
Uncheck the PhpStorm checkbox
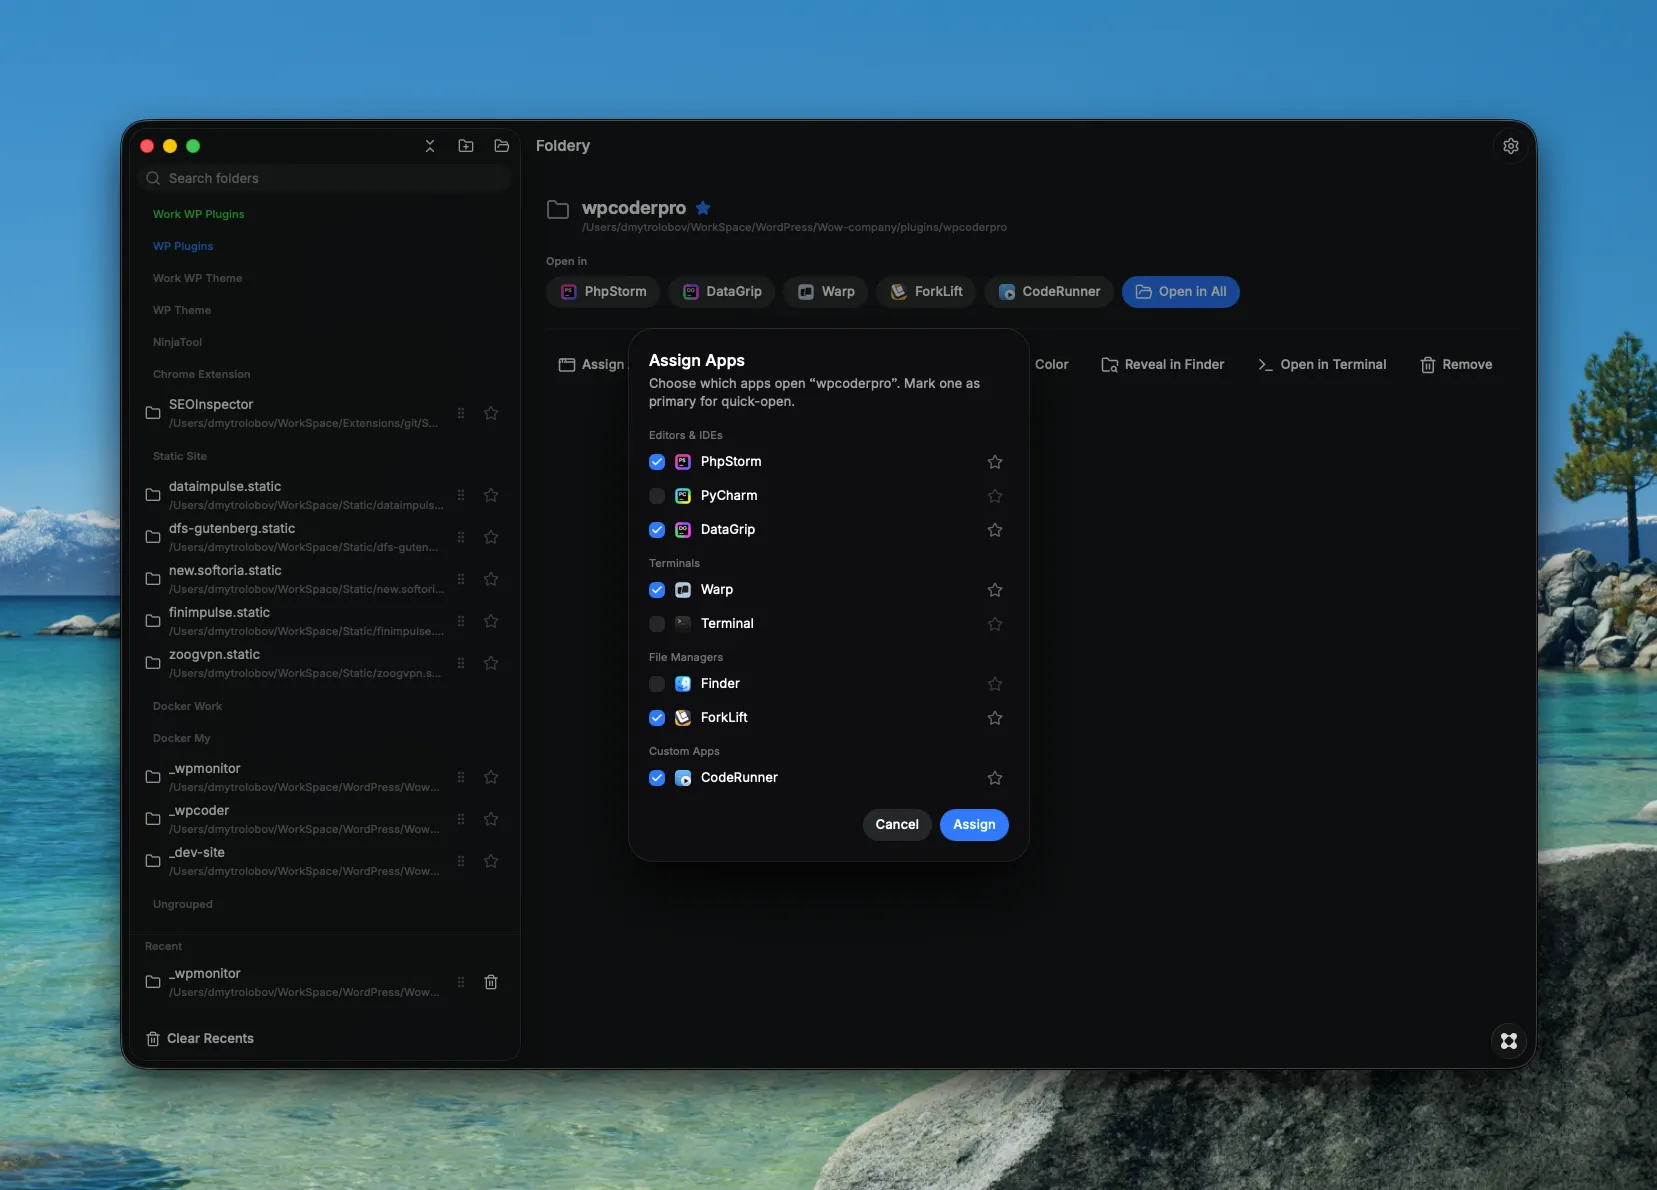[657, 462]
